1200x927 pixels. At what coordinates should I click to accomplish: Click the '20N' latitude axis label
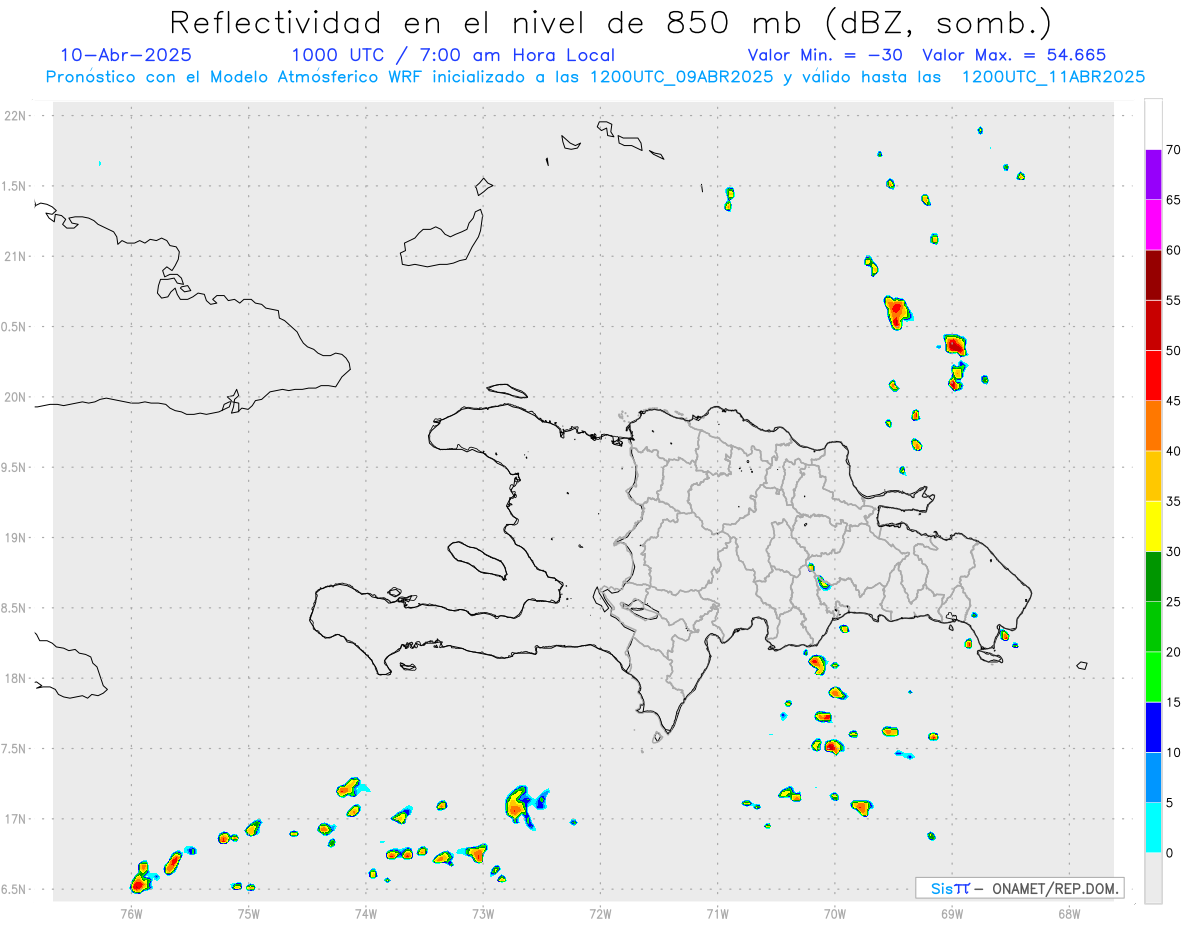[x=16, y=397]
